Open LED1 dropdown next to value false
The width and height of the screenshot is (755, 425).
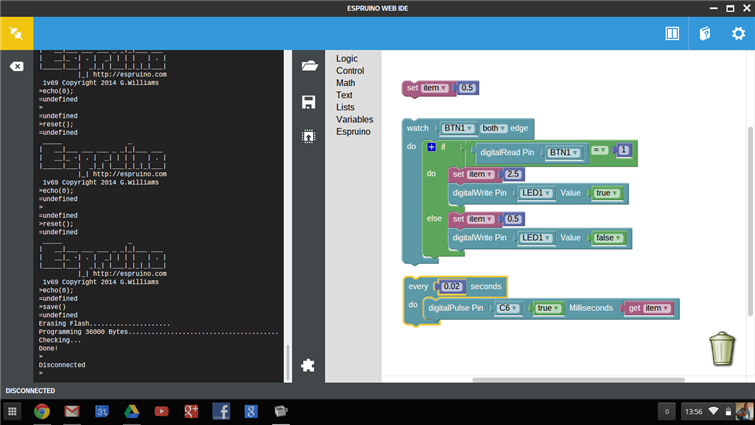[536, 238]
